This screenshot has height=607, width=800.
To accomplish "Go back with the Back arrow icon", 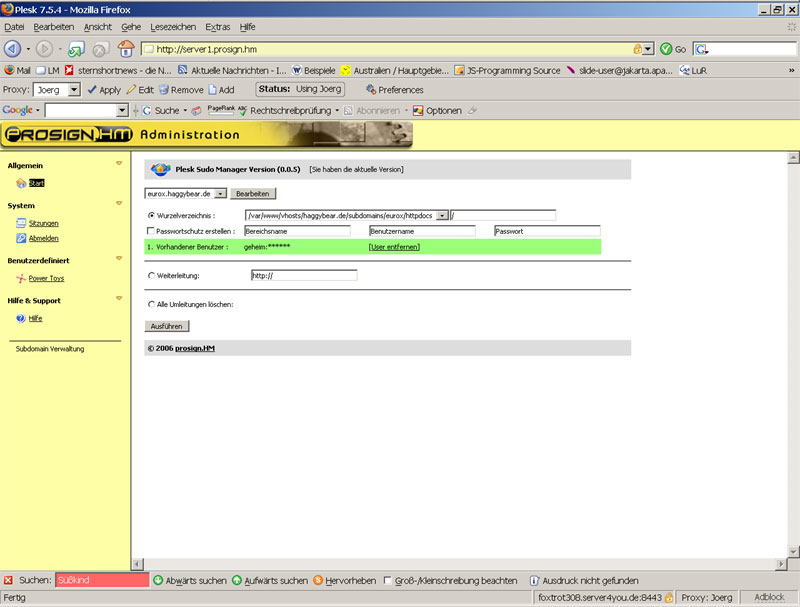I will (12, 49).
